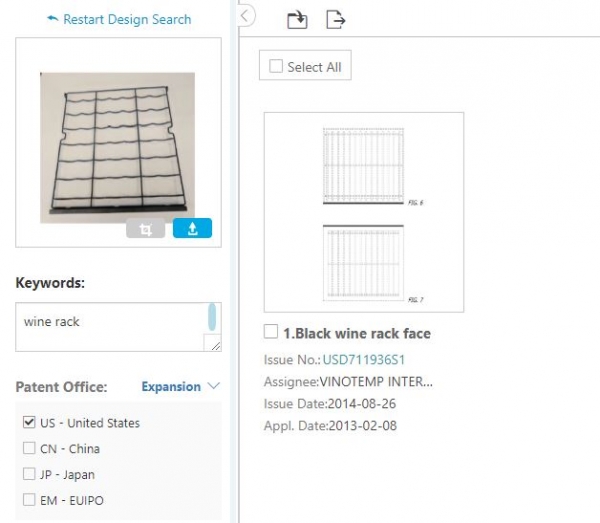The width and height of the screenshot is (600, 523).
Task: Click the restart arrow icon
Action: point(52,19)
